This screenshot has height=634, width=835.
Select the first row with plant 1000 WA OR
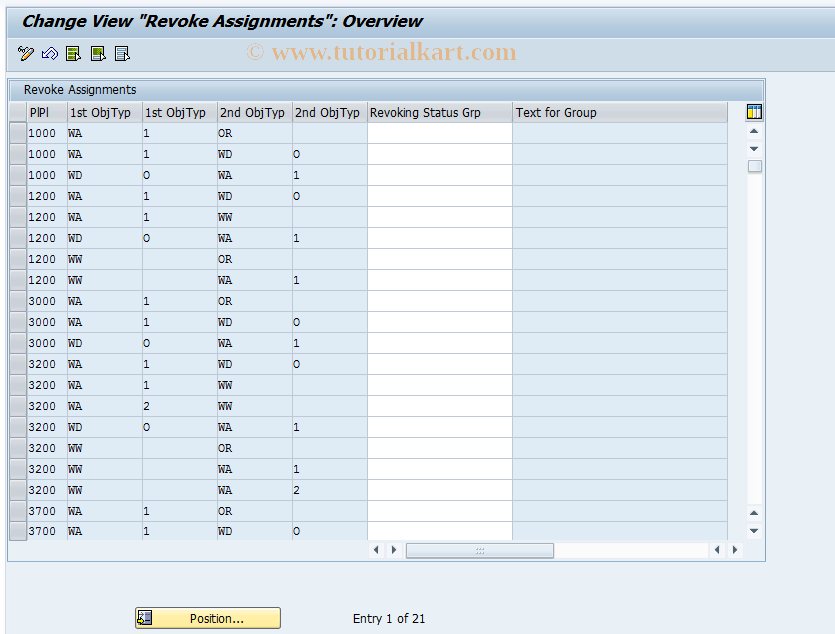(x=18, y=133)
